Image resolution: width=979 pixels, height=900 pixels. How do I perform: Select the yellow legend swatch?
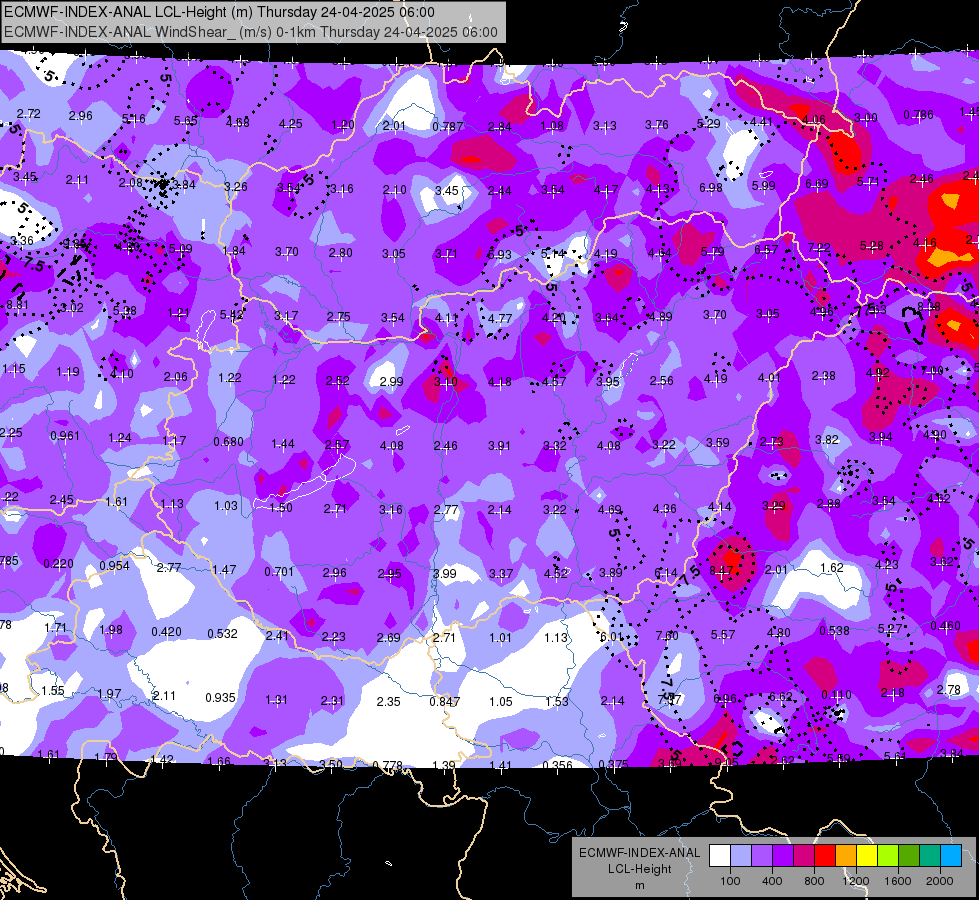(867, 855)
